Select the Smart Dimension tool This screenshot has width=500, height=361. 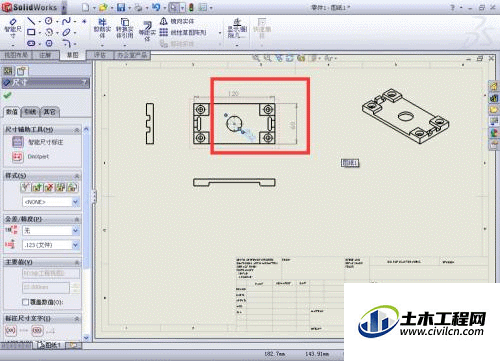pos(13,29)
